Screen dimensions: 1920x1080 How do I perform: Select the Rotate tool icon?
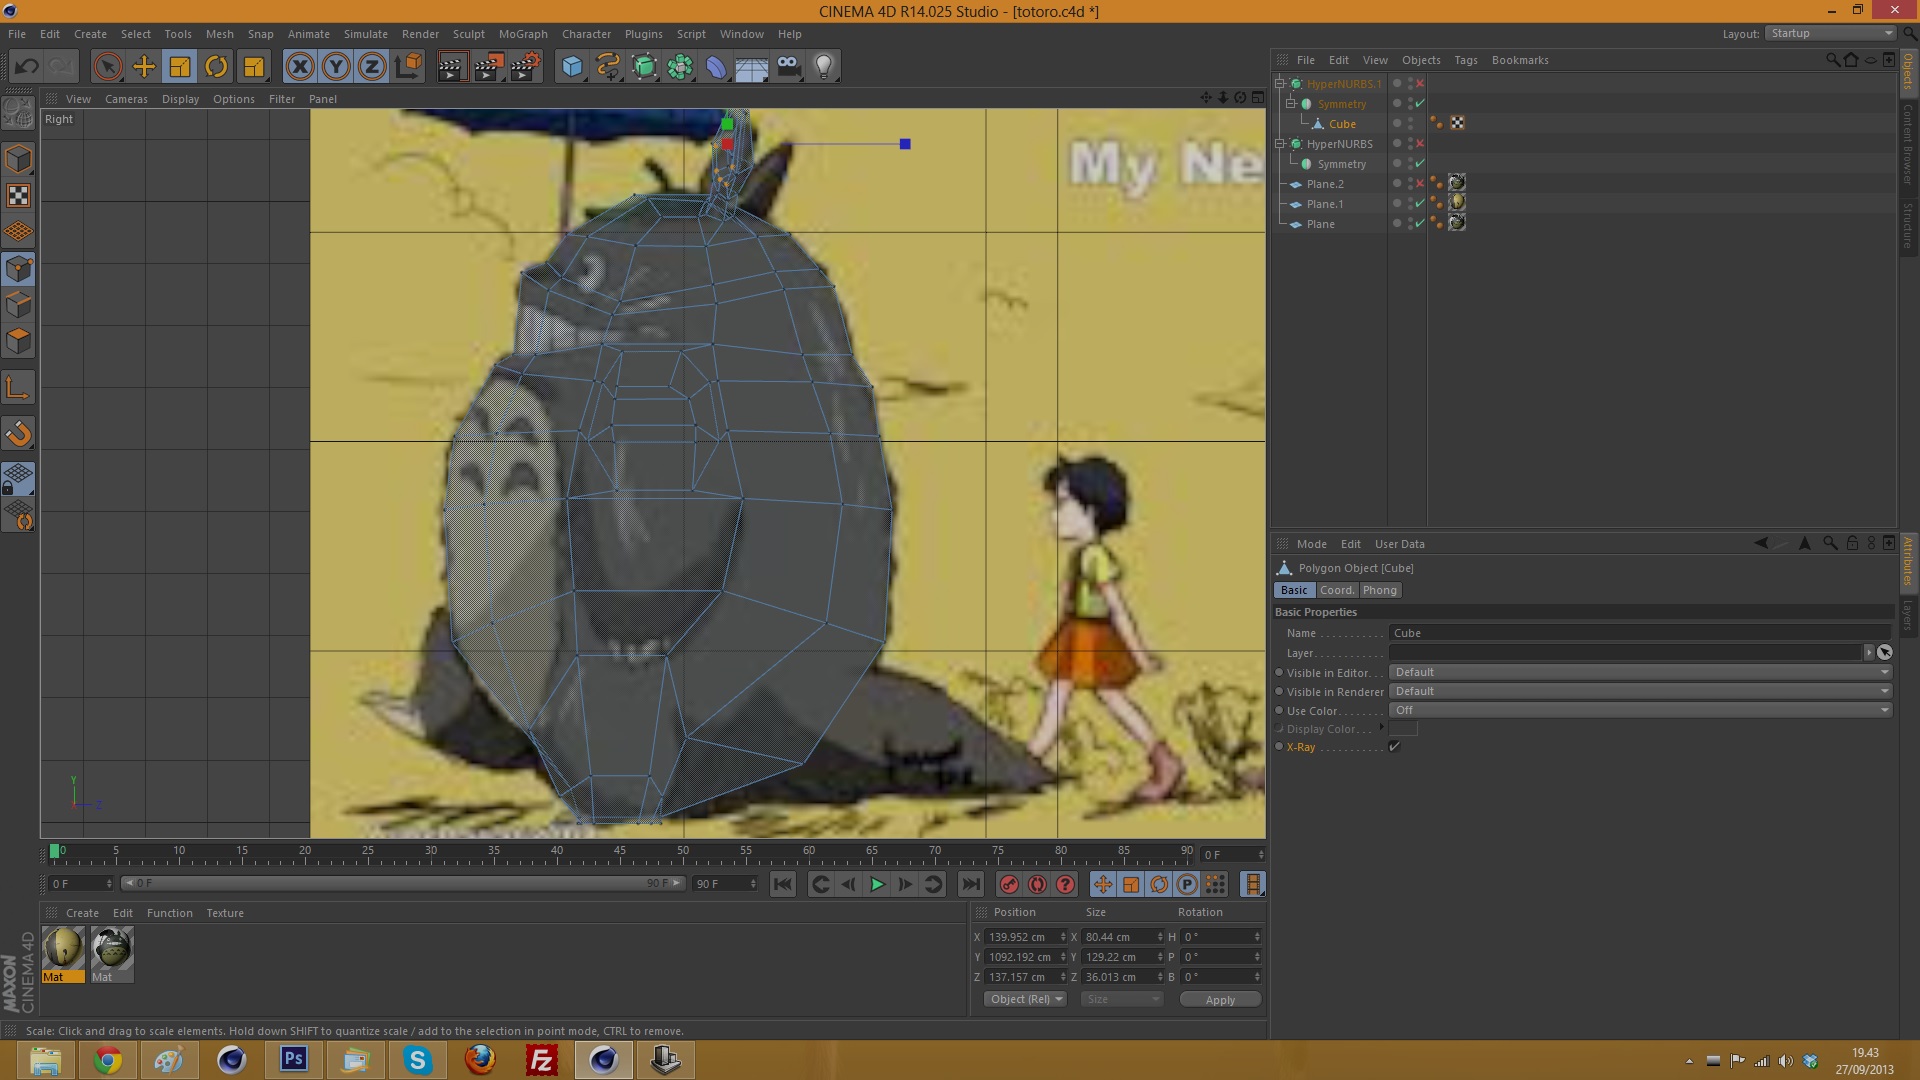coord(216,67)
